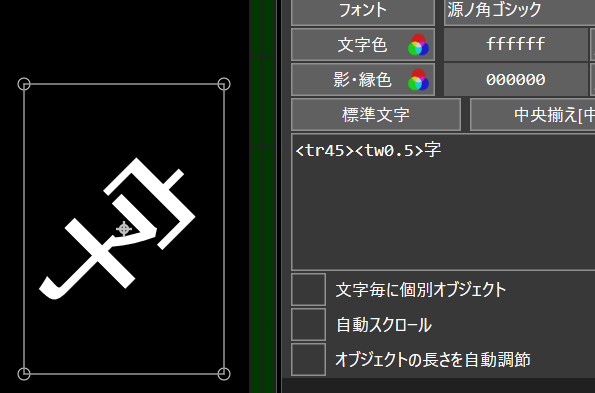Open the 標準文字 style dropdown

376,115
